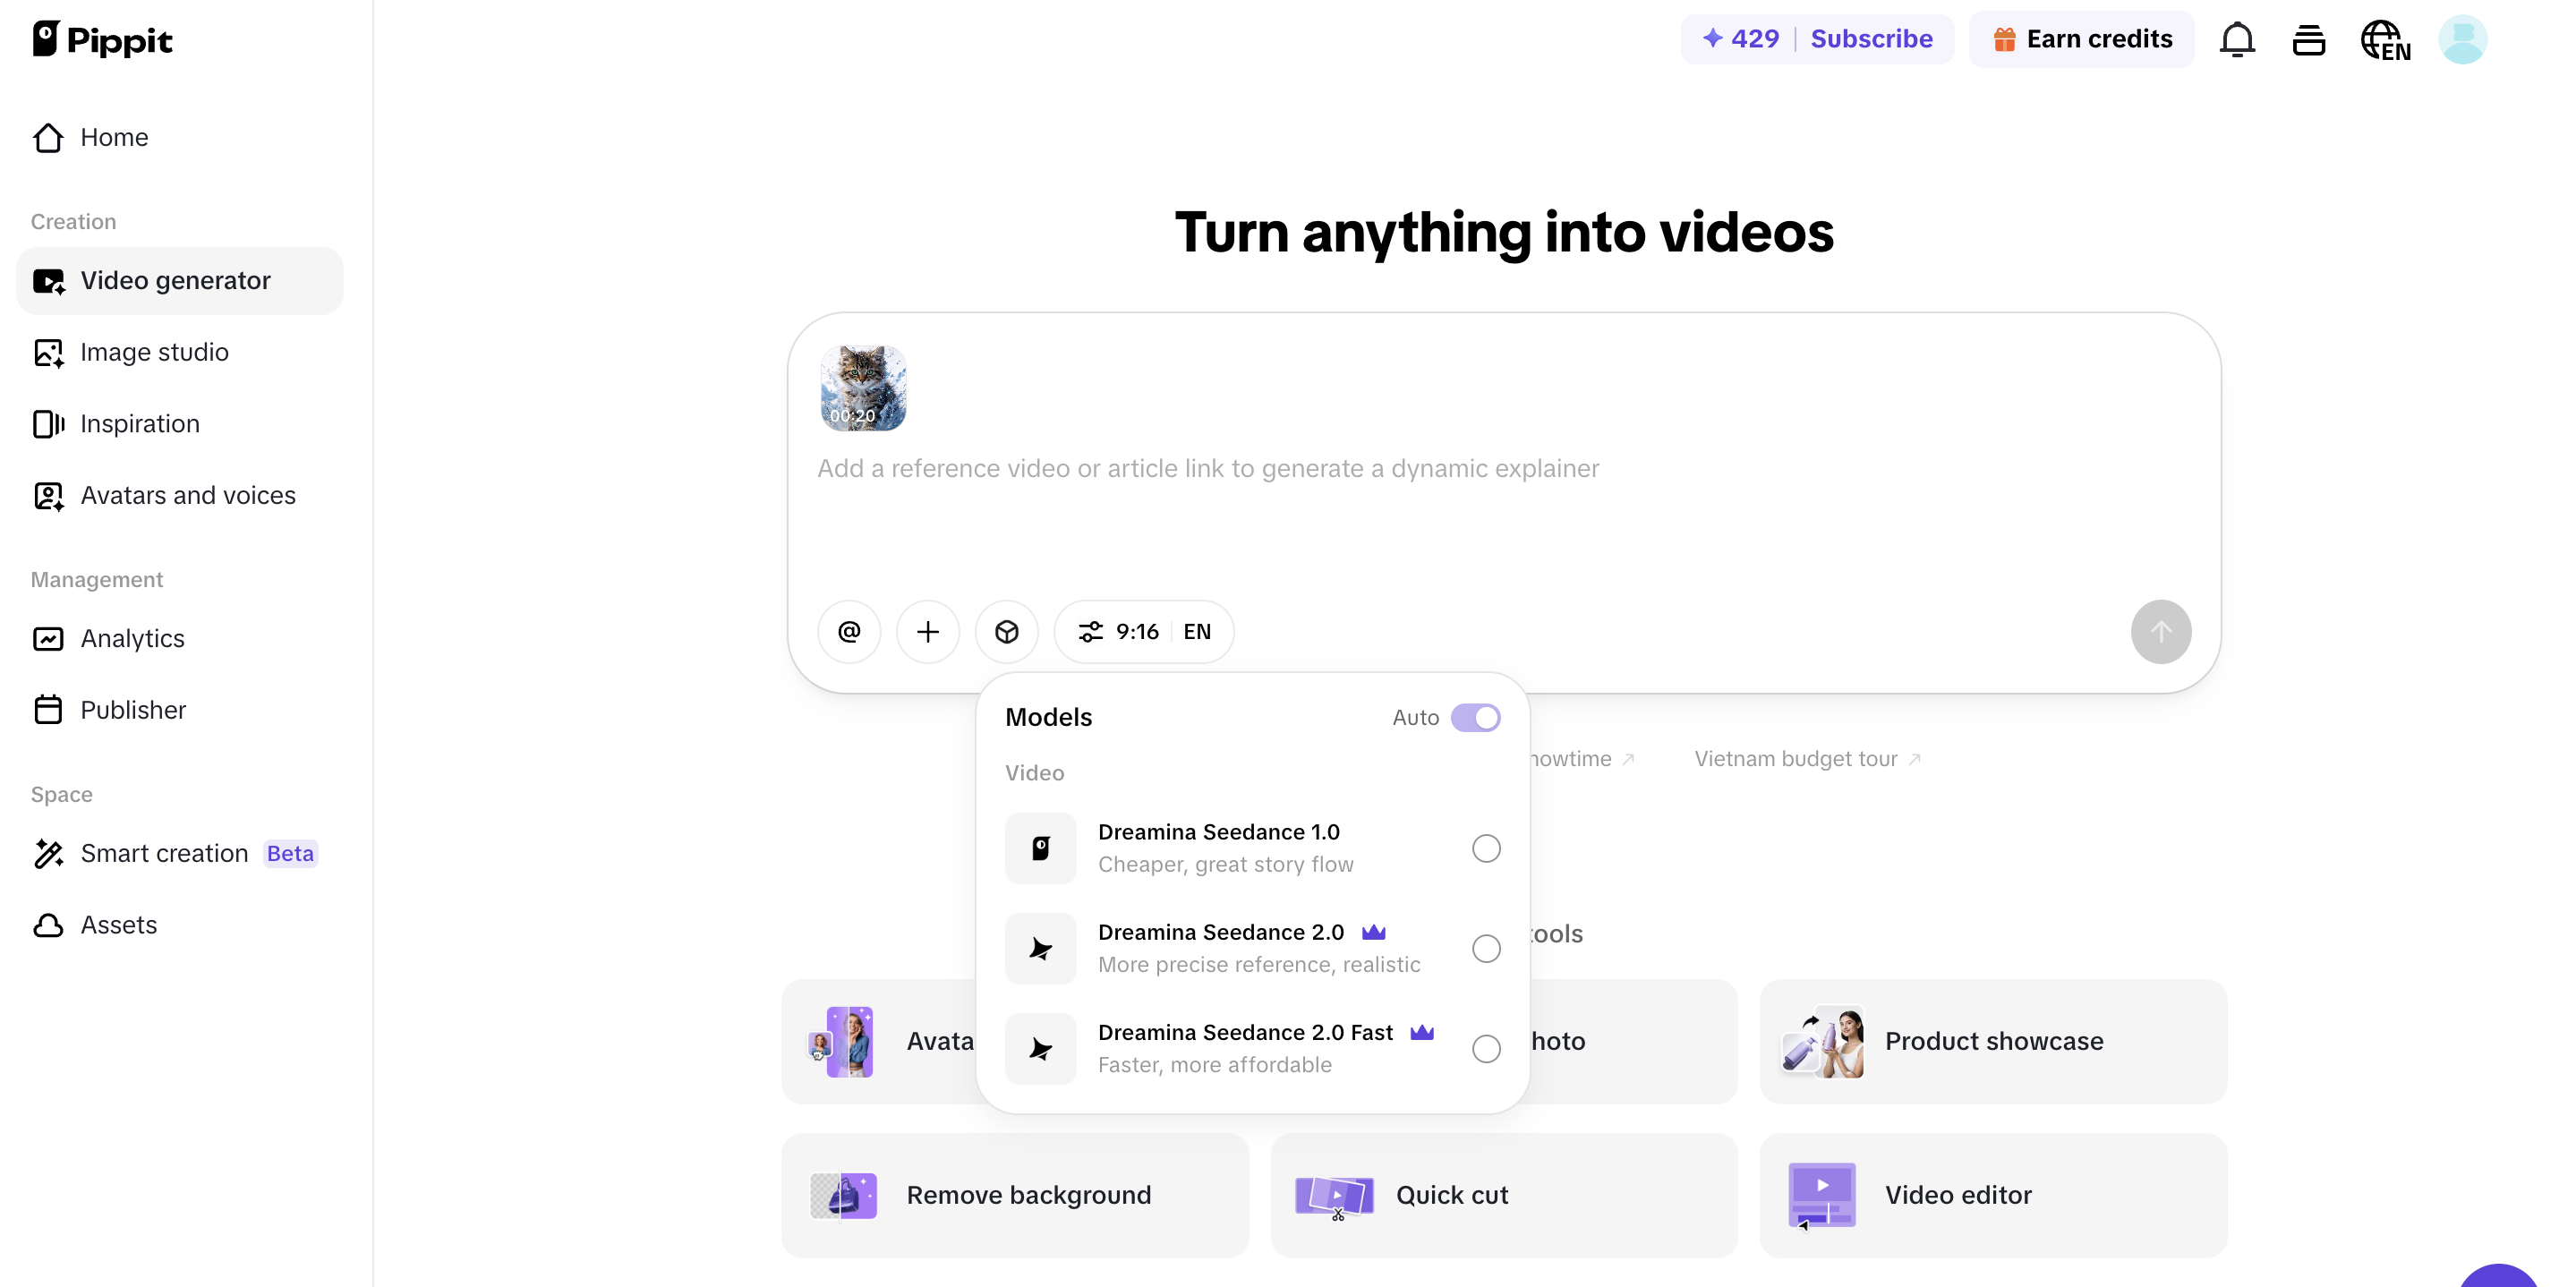
Task: Click "Faster, more affordable" description
Action: 1214,1065
